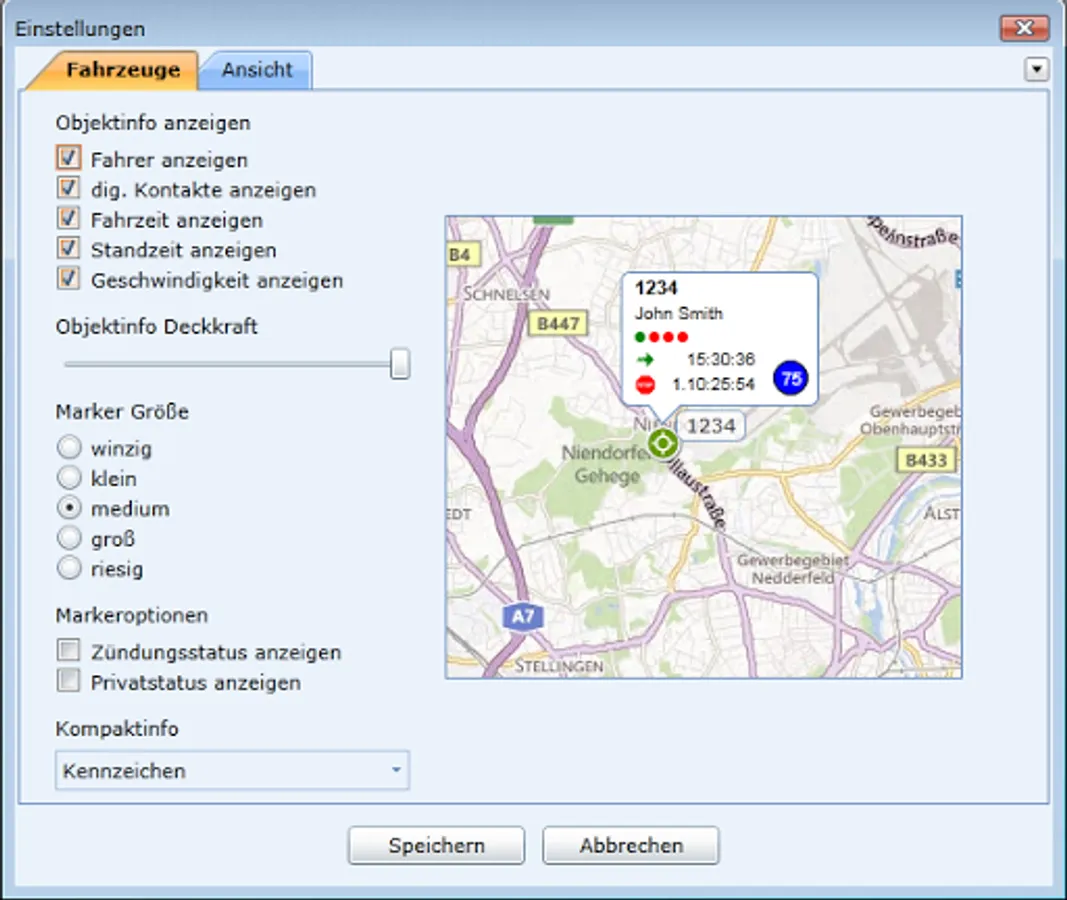
Task: Click the blue 75 speed badge
Action: tap(791, 378)
